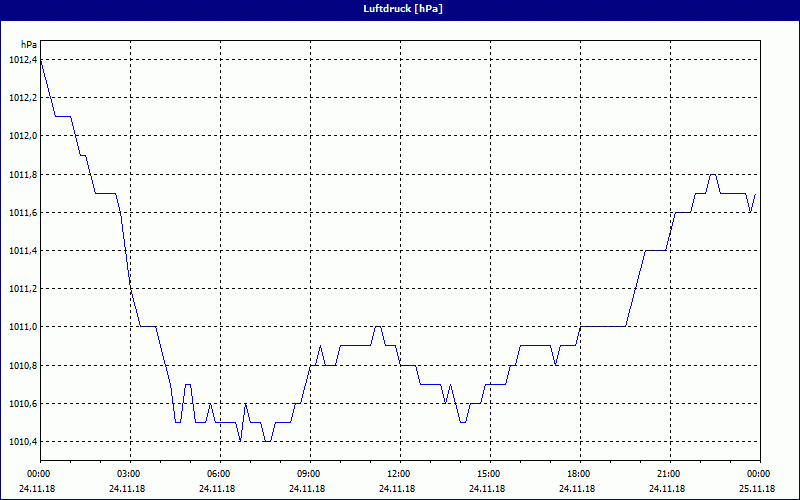Image resolution: width=800 pixels, height=500 pixels.
Task: Click the curve's 1011,8 peak after 21:00
Action: pos(713,175)
